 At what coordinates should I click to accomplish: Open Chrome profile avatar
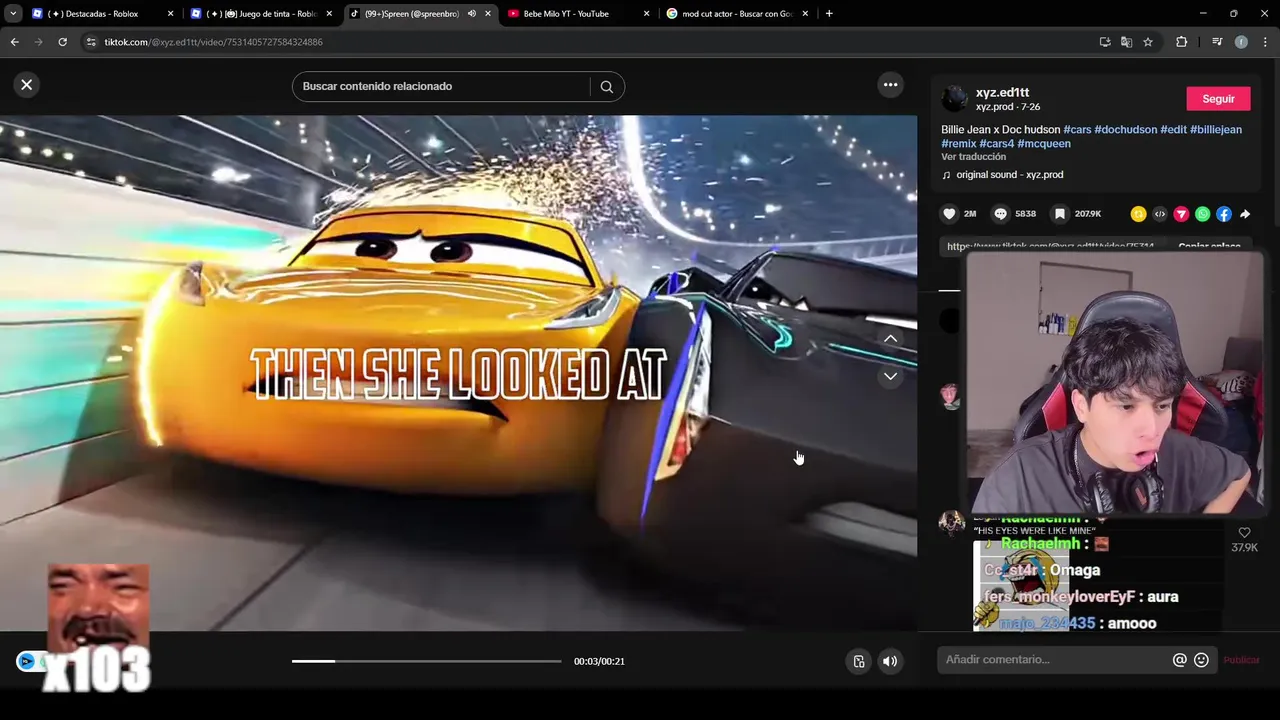[1241, 42]
